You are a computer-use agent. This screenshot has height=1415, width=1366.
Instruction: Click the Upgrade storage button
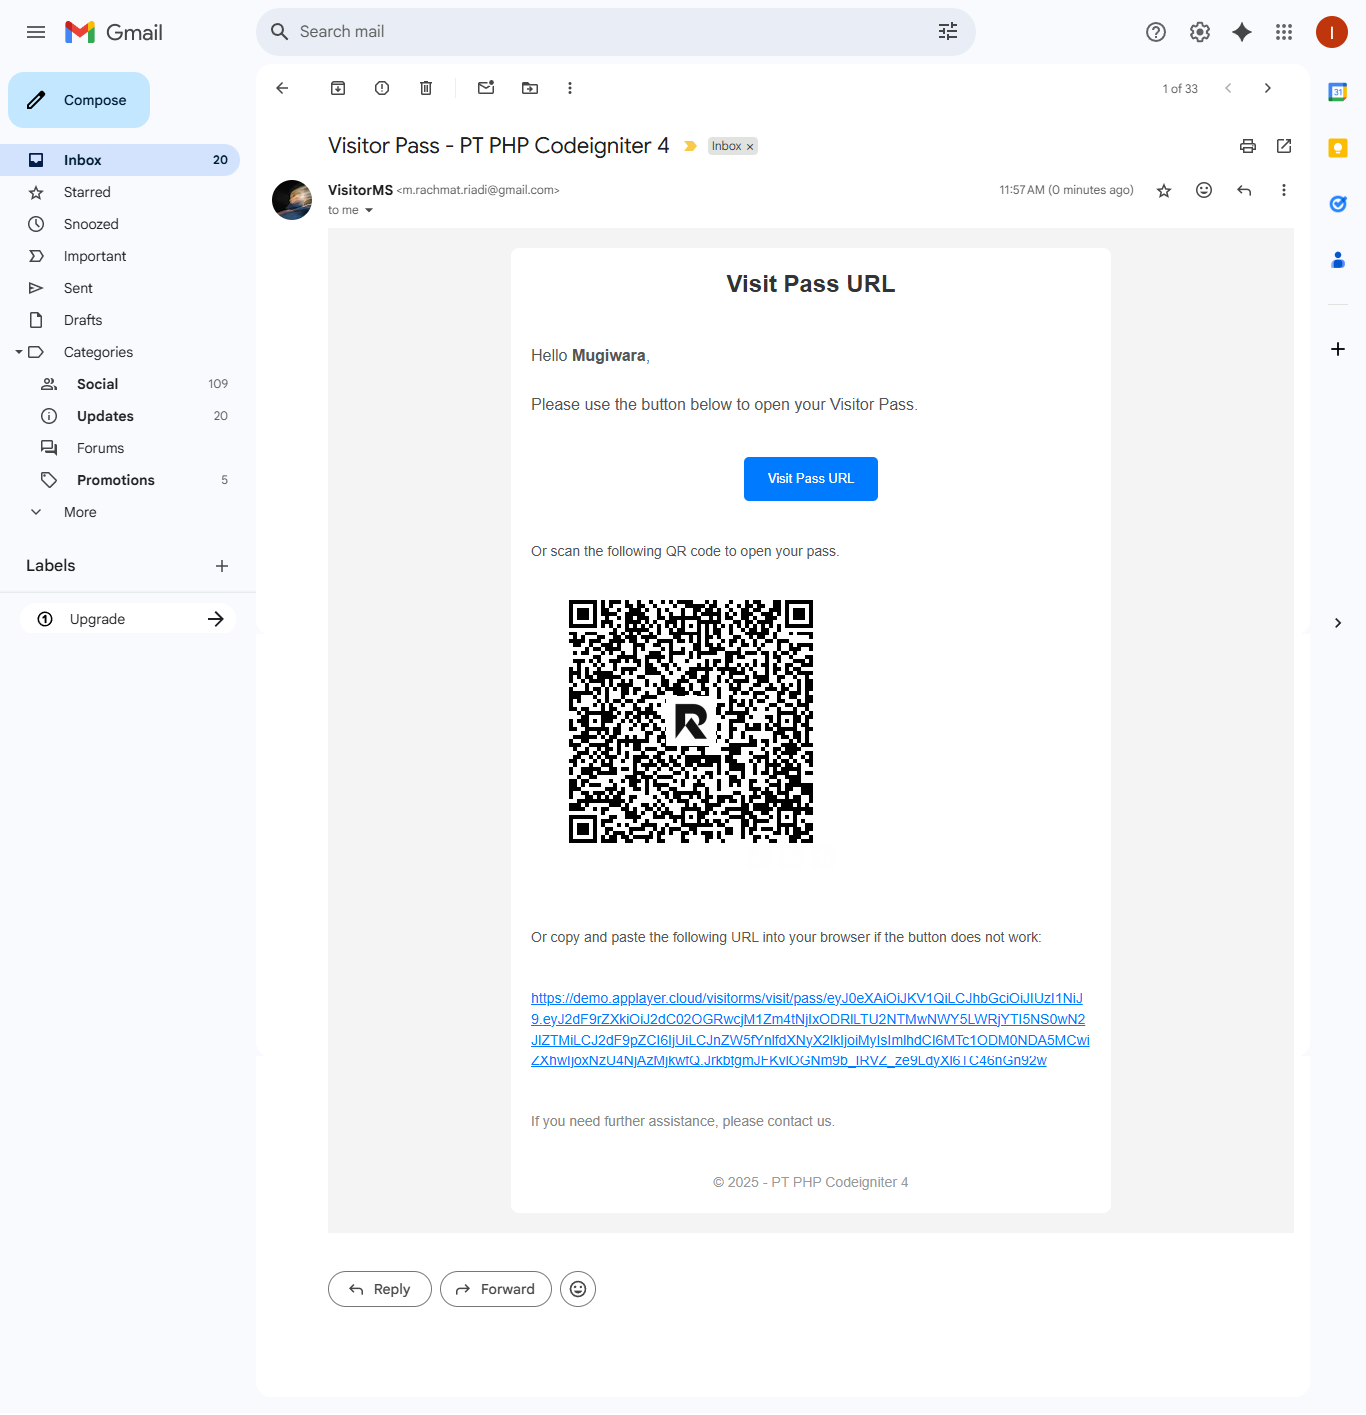(x=128, y=619)
